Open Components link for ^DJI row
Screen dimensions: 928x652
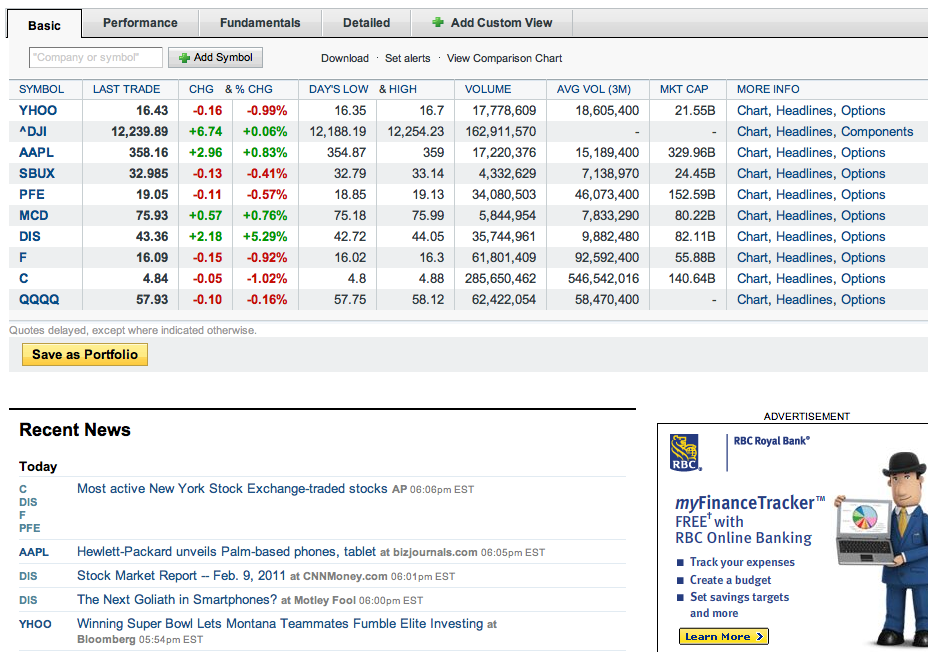(877, 131)
